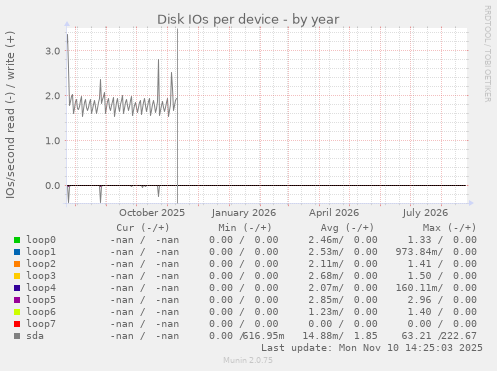This screenshot has width=497, height=371.
Task: Click loop2 max value '1.41 / 0.00'
Action: (x=442, y=264)
